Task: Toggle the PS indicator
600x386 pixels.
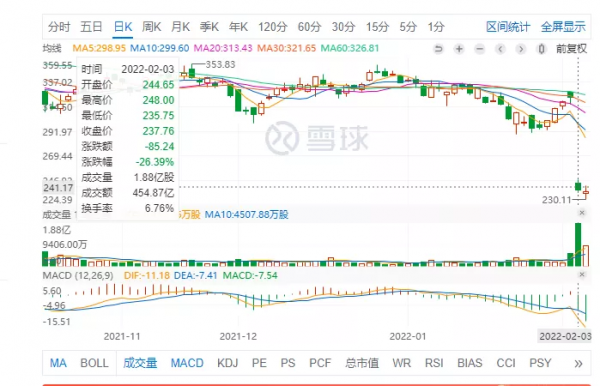Action: [x=288, y=363]
